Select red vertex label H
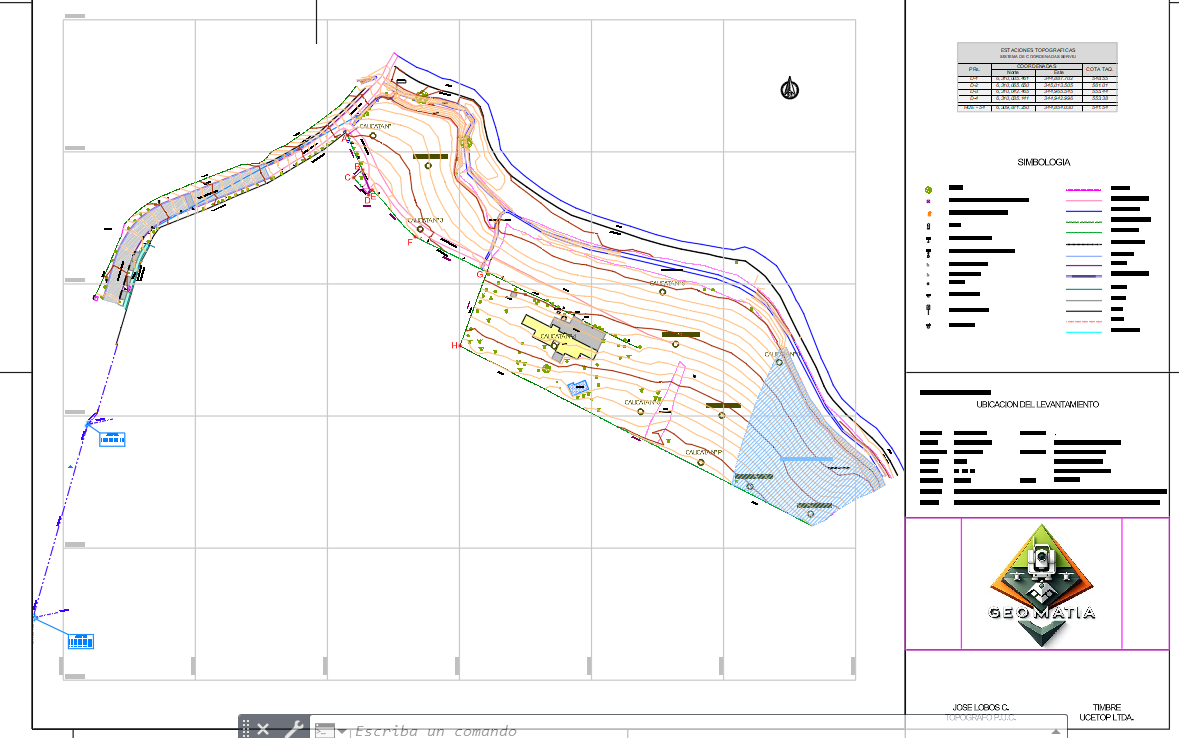Screen dimensions: 1179x738 [454, 345]
